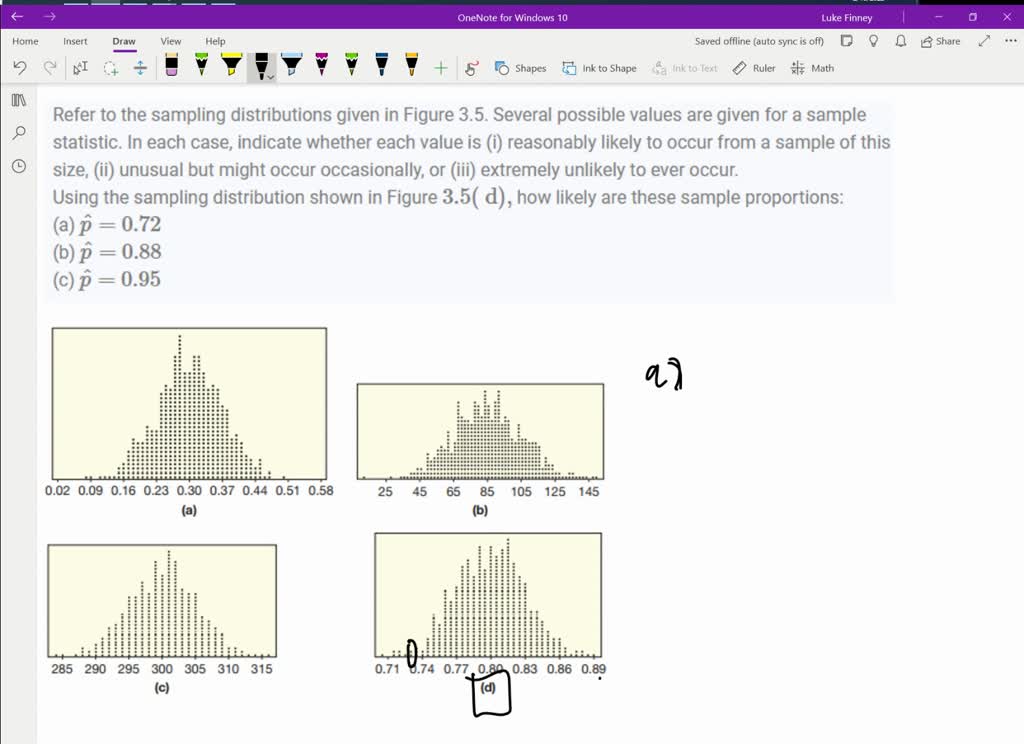Select the Eraser tool
This screenshot has width=1024, height=744.
click(x=172, y=66)
